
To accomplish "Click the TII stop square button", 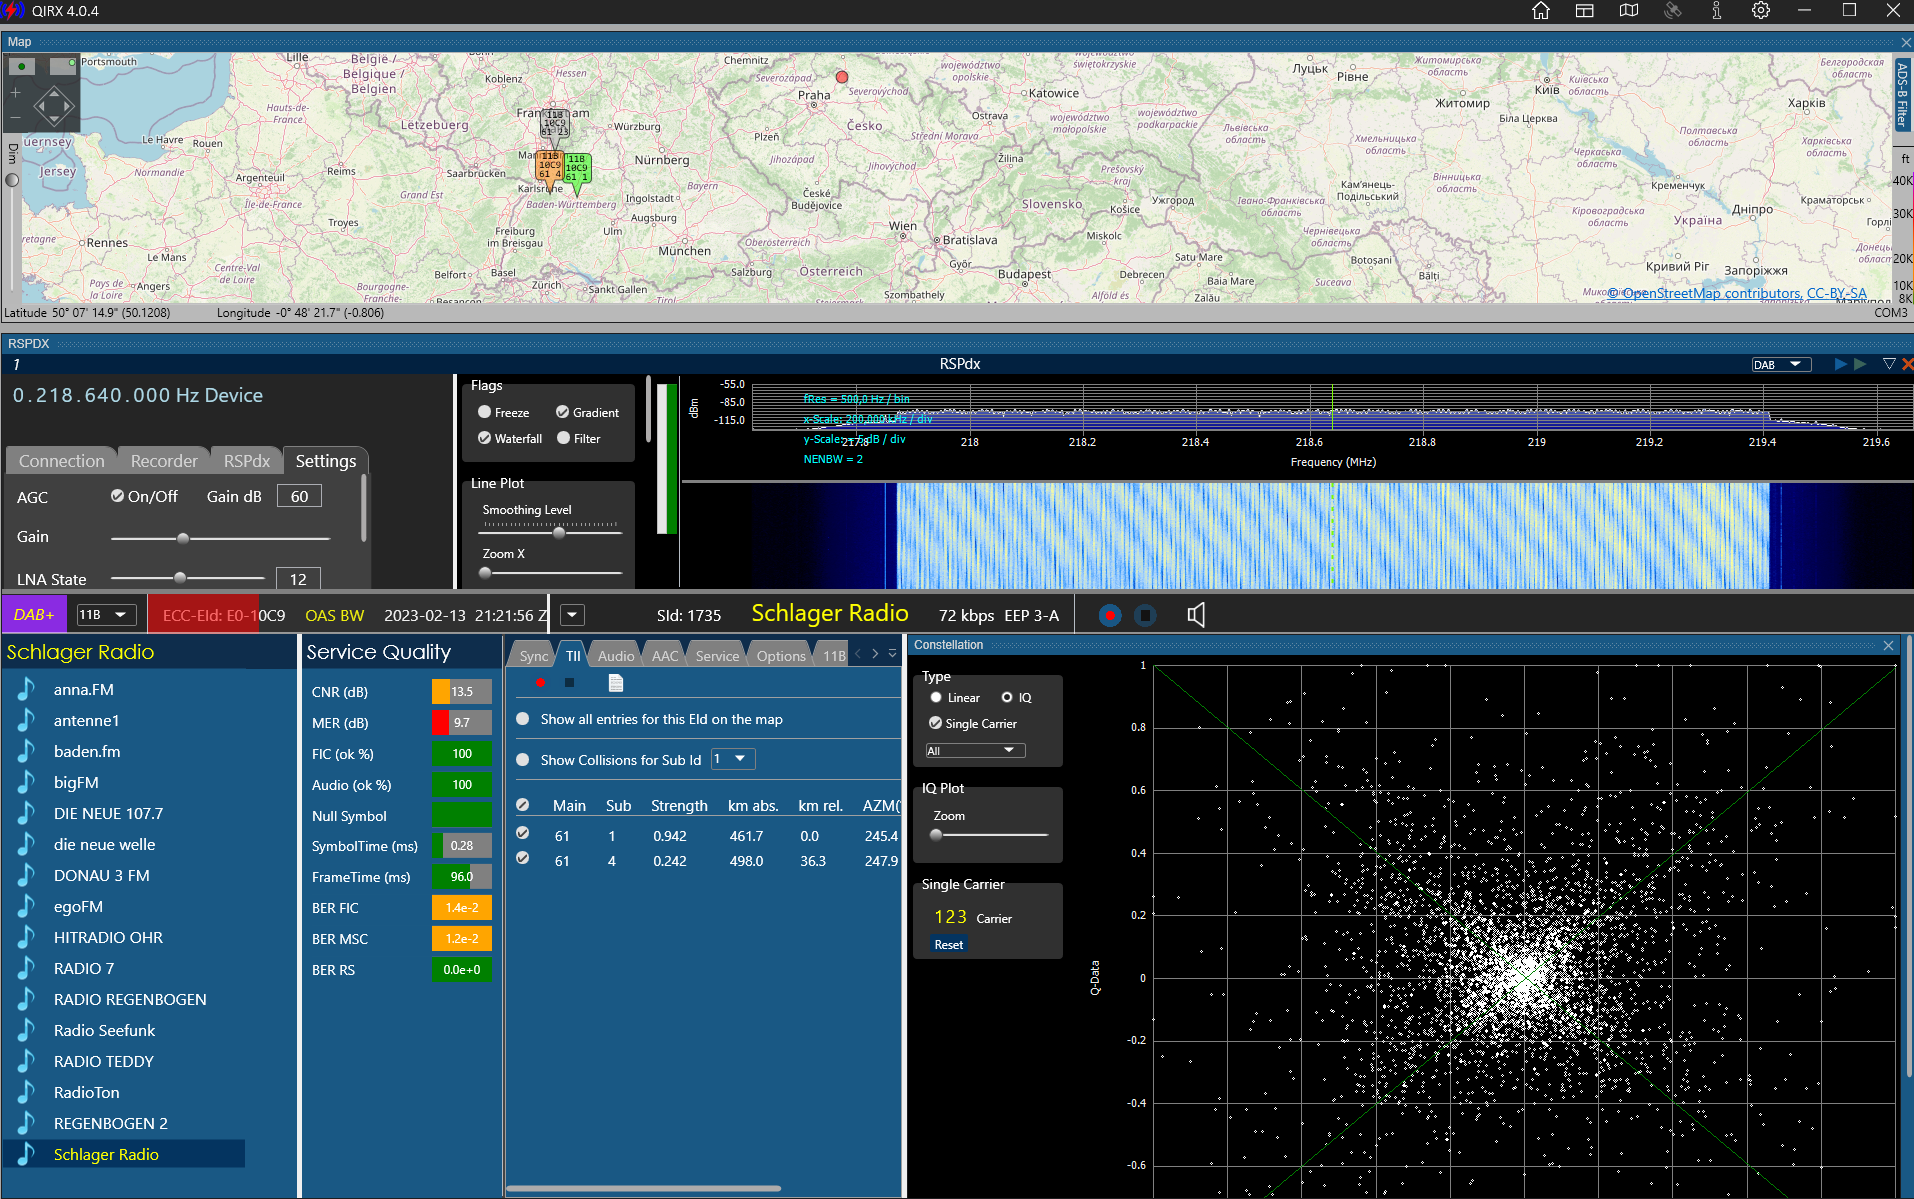I will pyautogui.click(x=569, y=682).
